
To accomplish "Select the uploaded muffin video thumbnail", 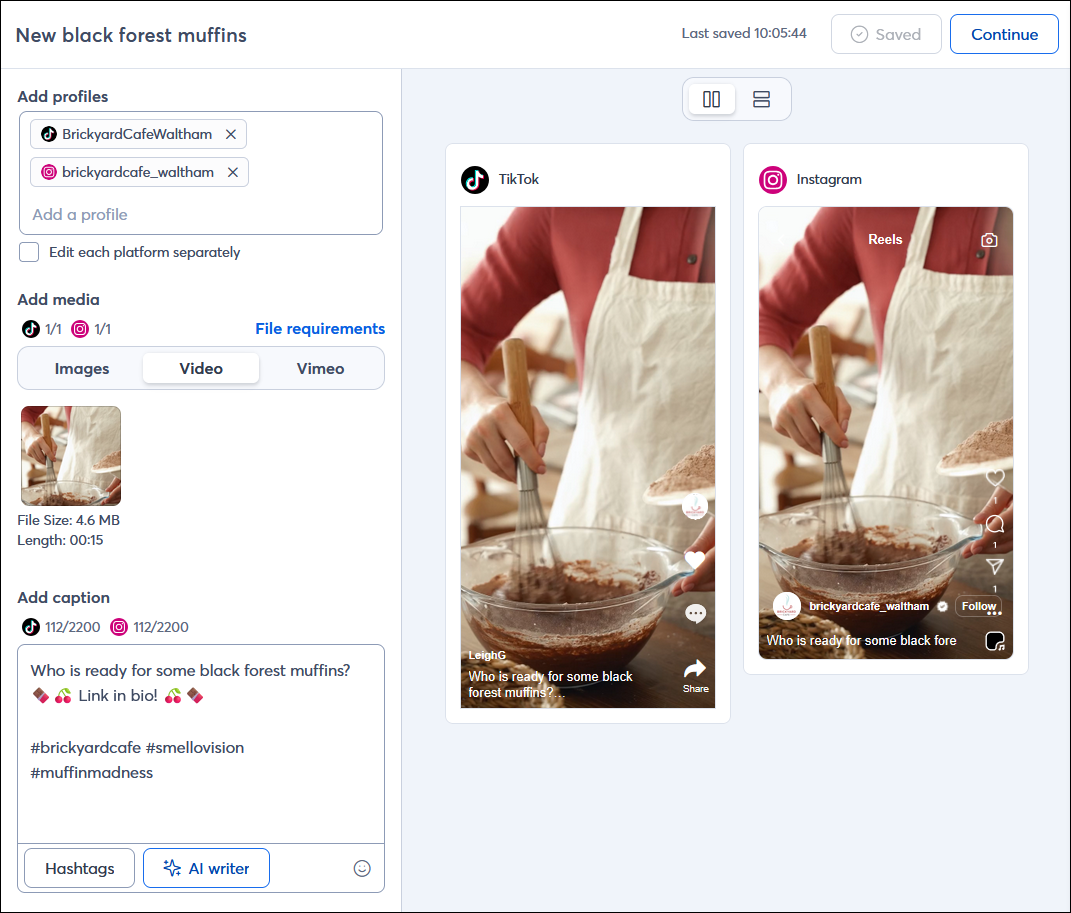I will coord(70,455).
